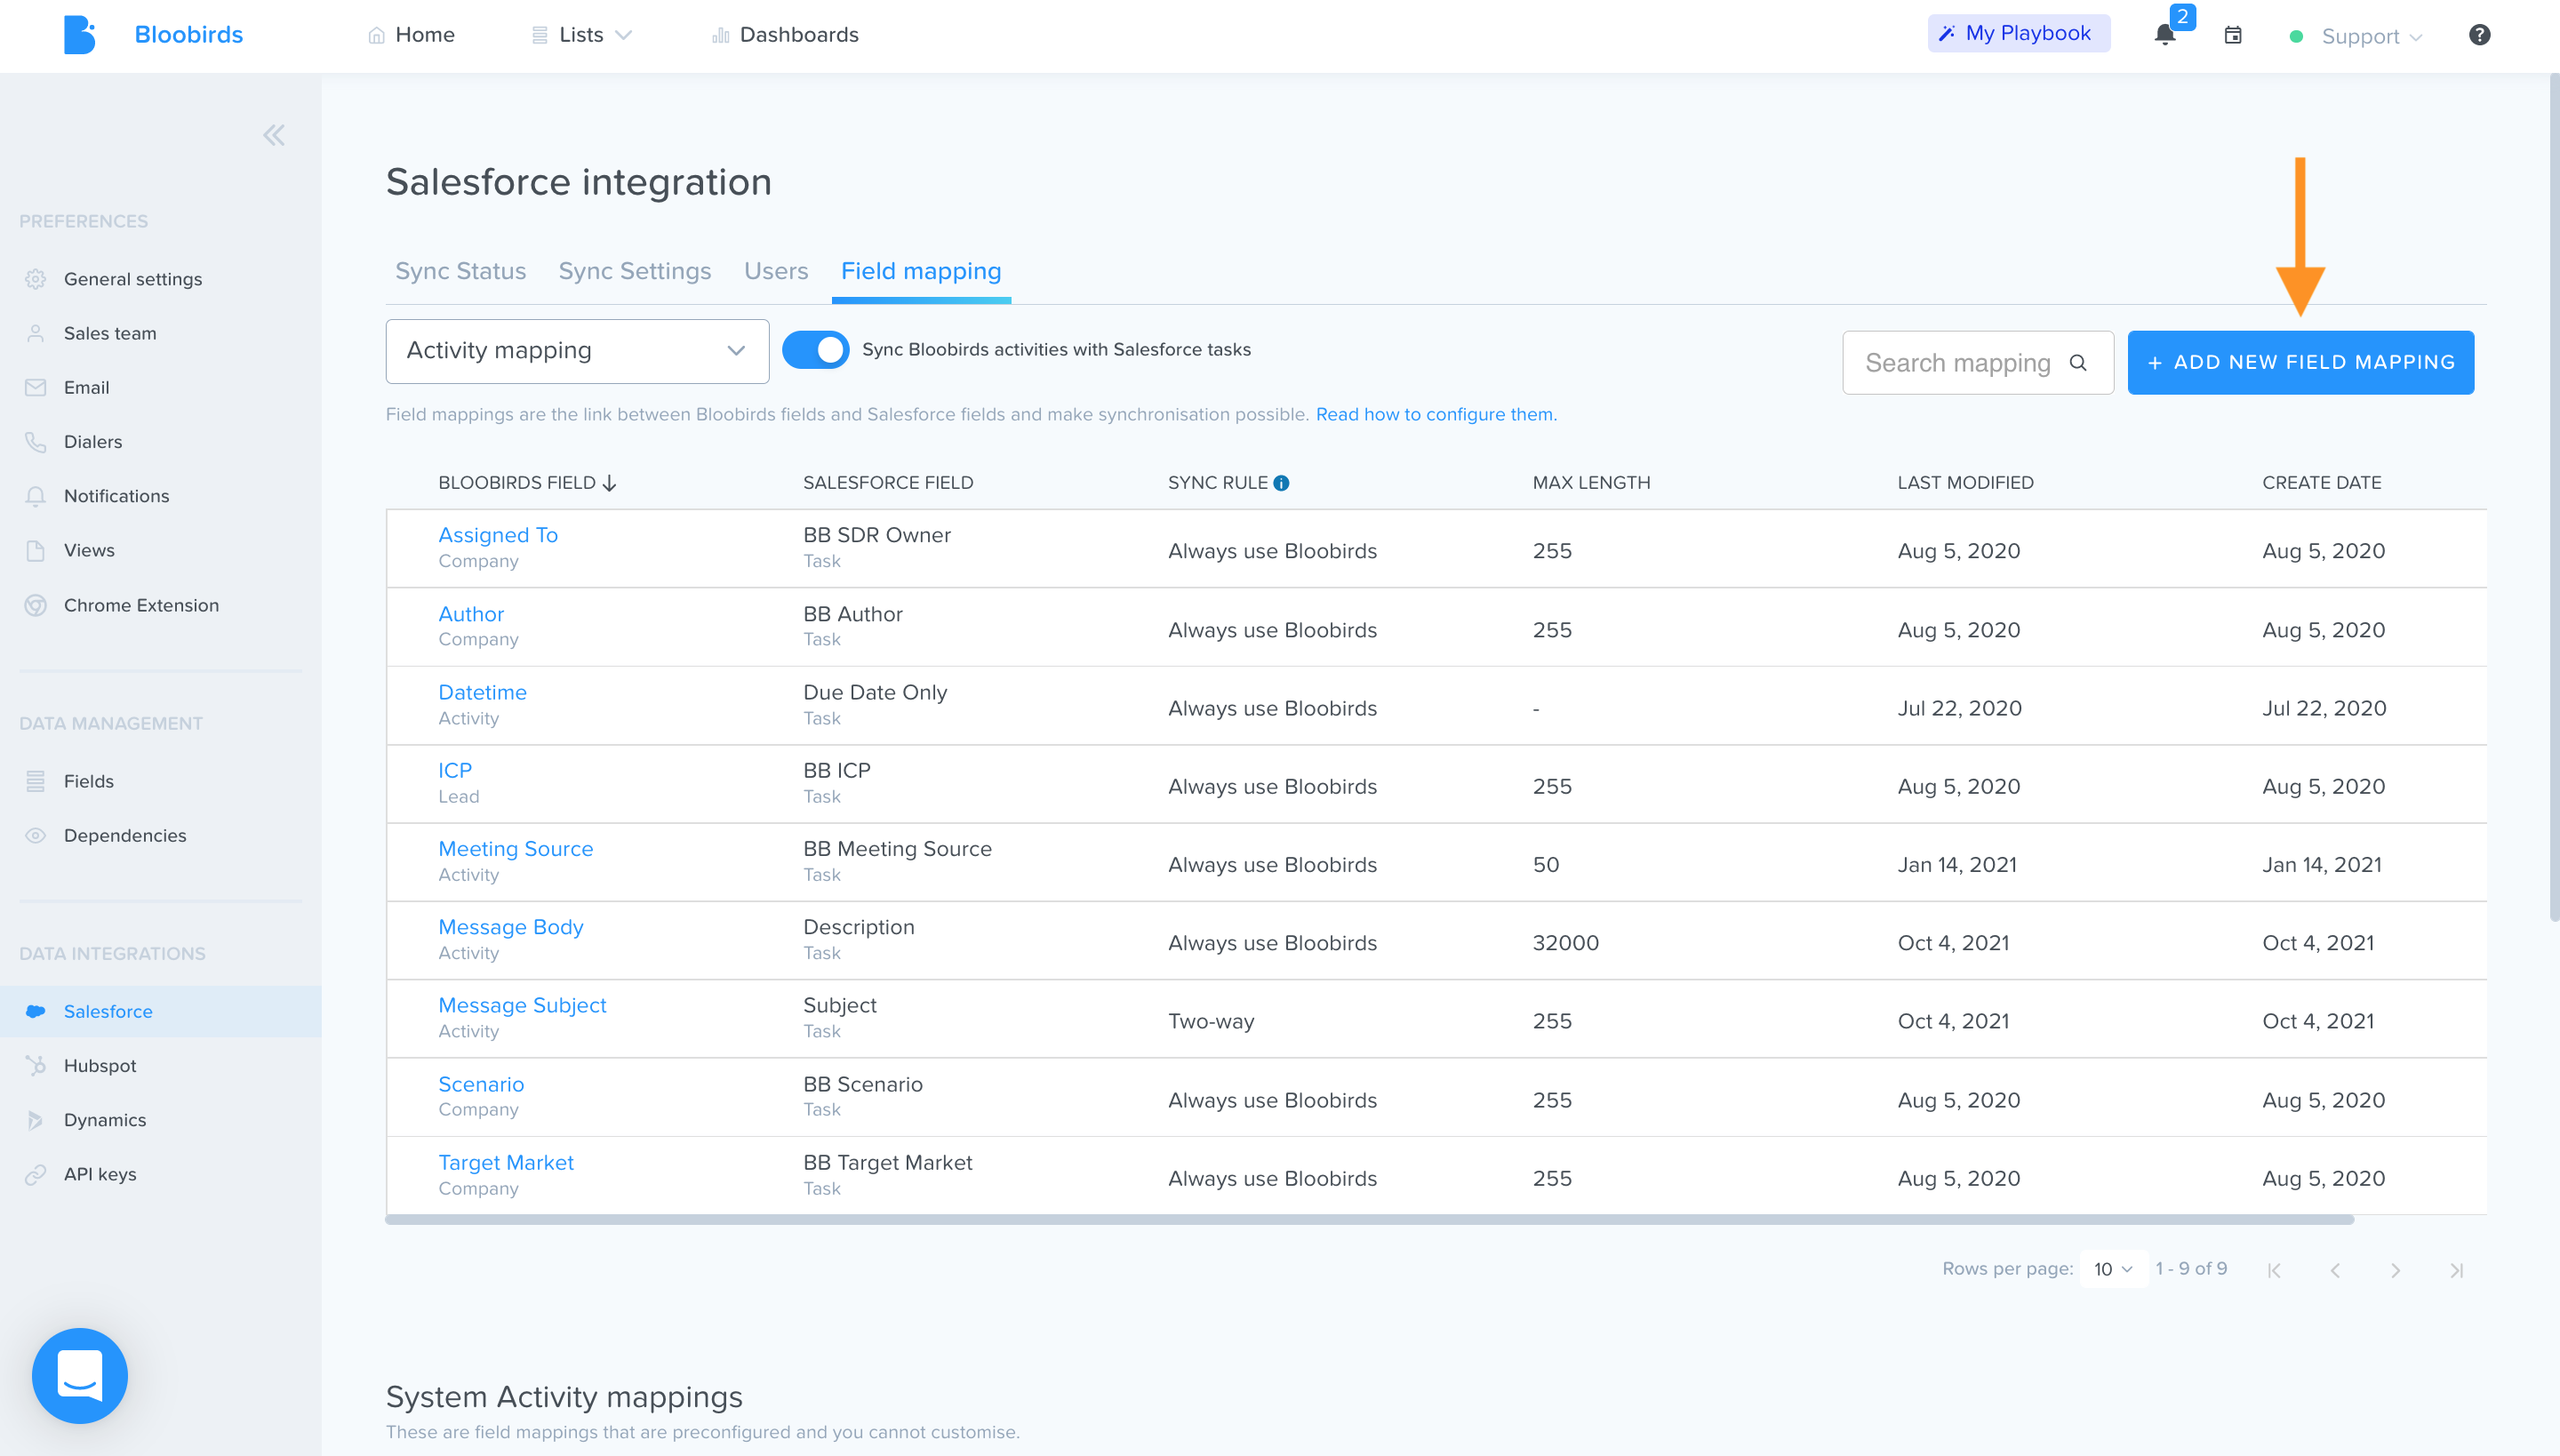Click the horizontal table scrollbar
The width and height of the screenshot is (2560, 1456).
pos(1369,1220)
